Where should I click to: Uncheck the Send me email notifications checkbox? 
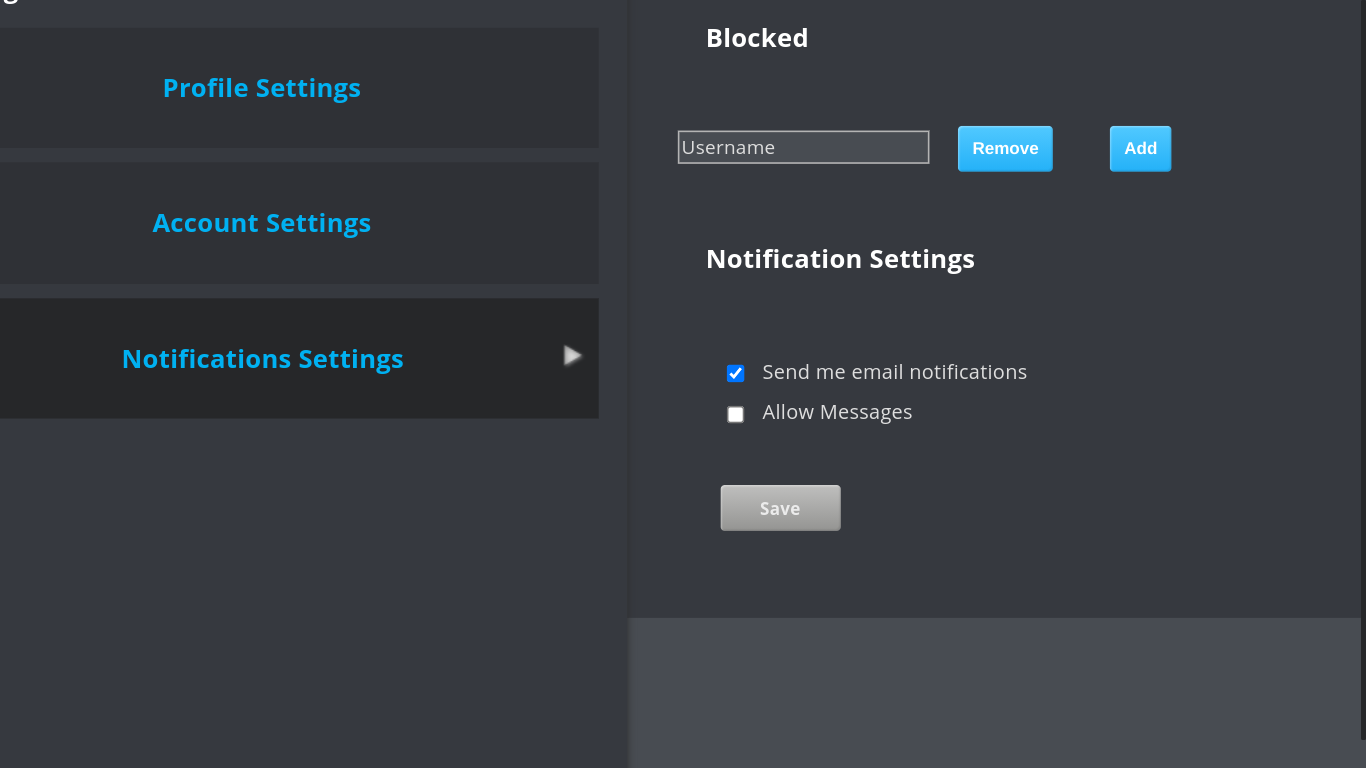pyautogui.click(x=736, y=373)
